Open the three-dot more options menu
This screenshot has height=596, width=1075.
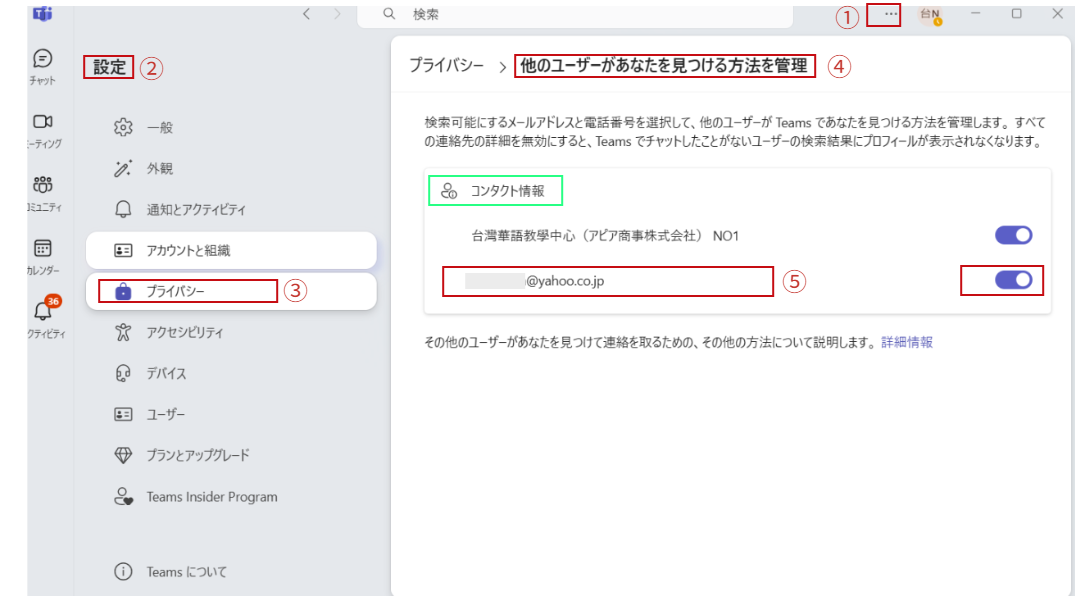click(x=890, y=14)
